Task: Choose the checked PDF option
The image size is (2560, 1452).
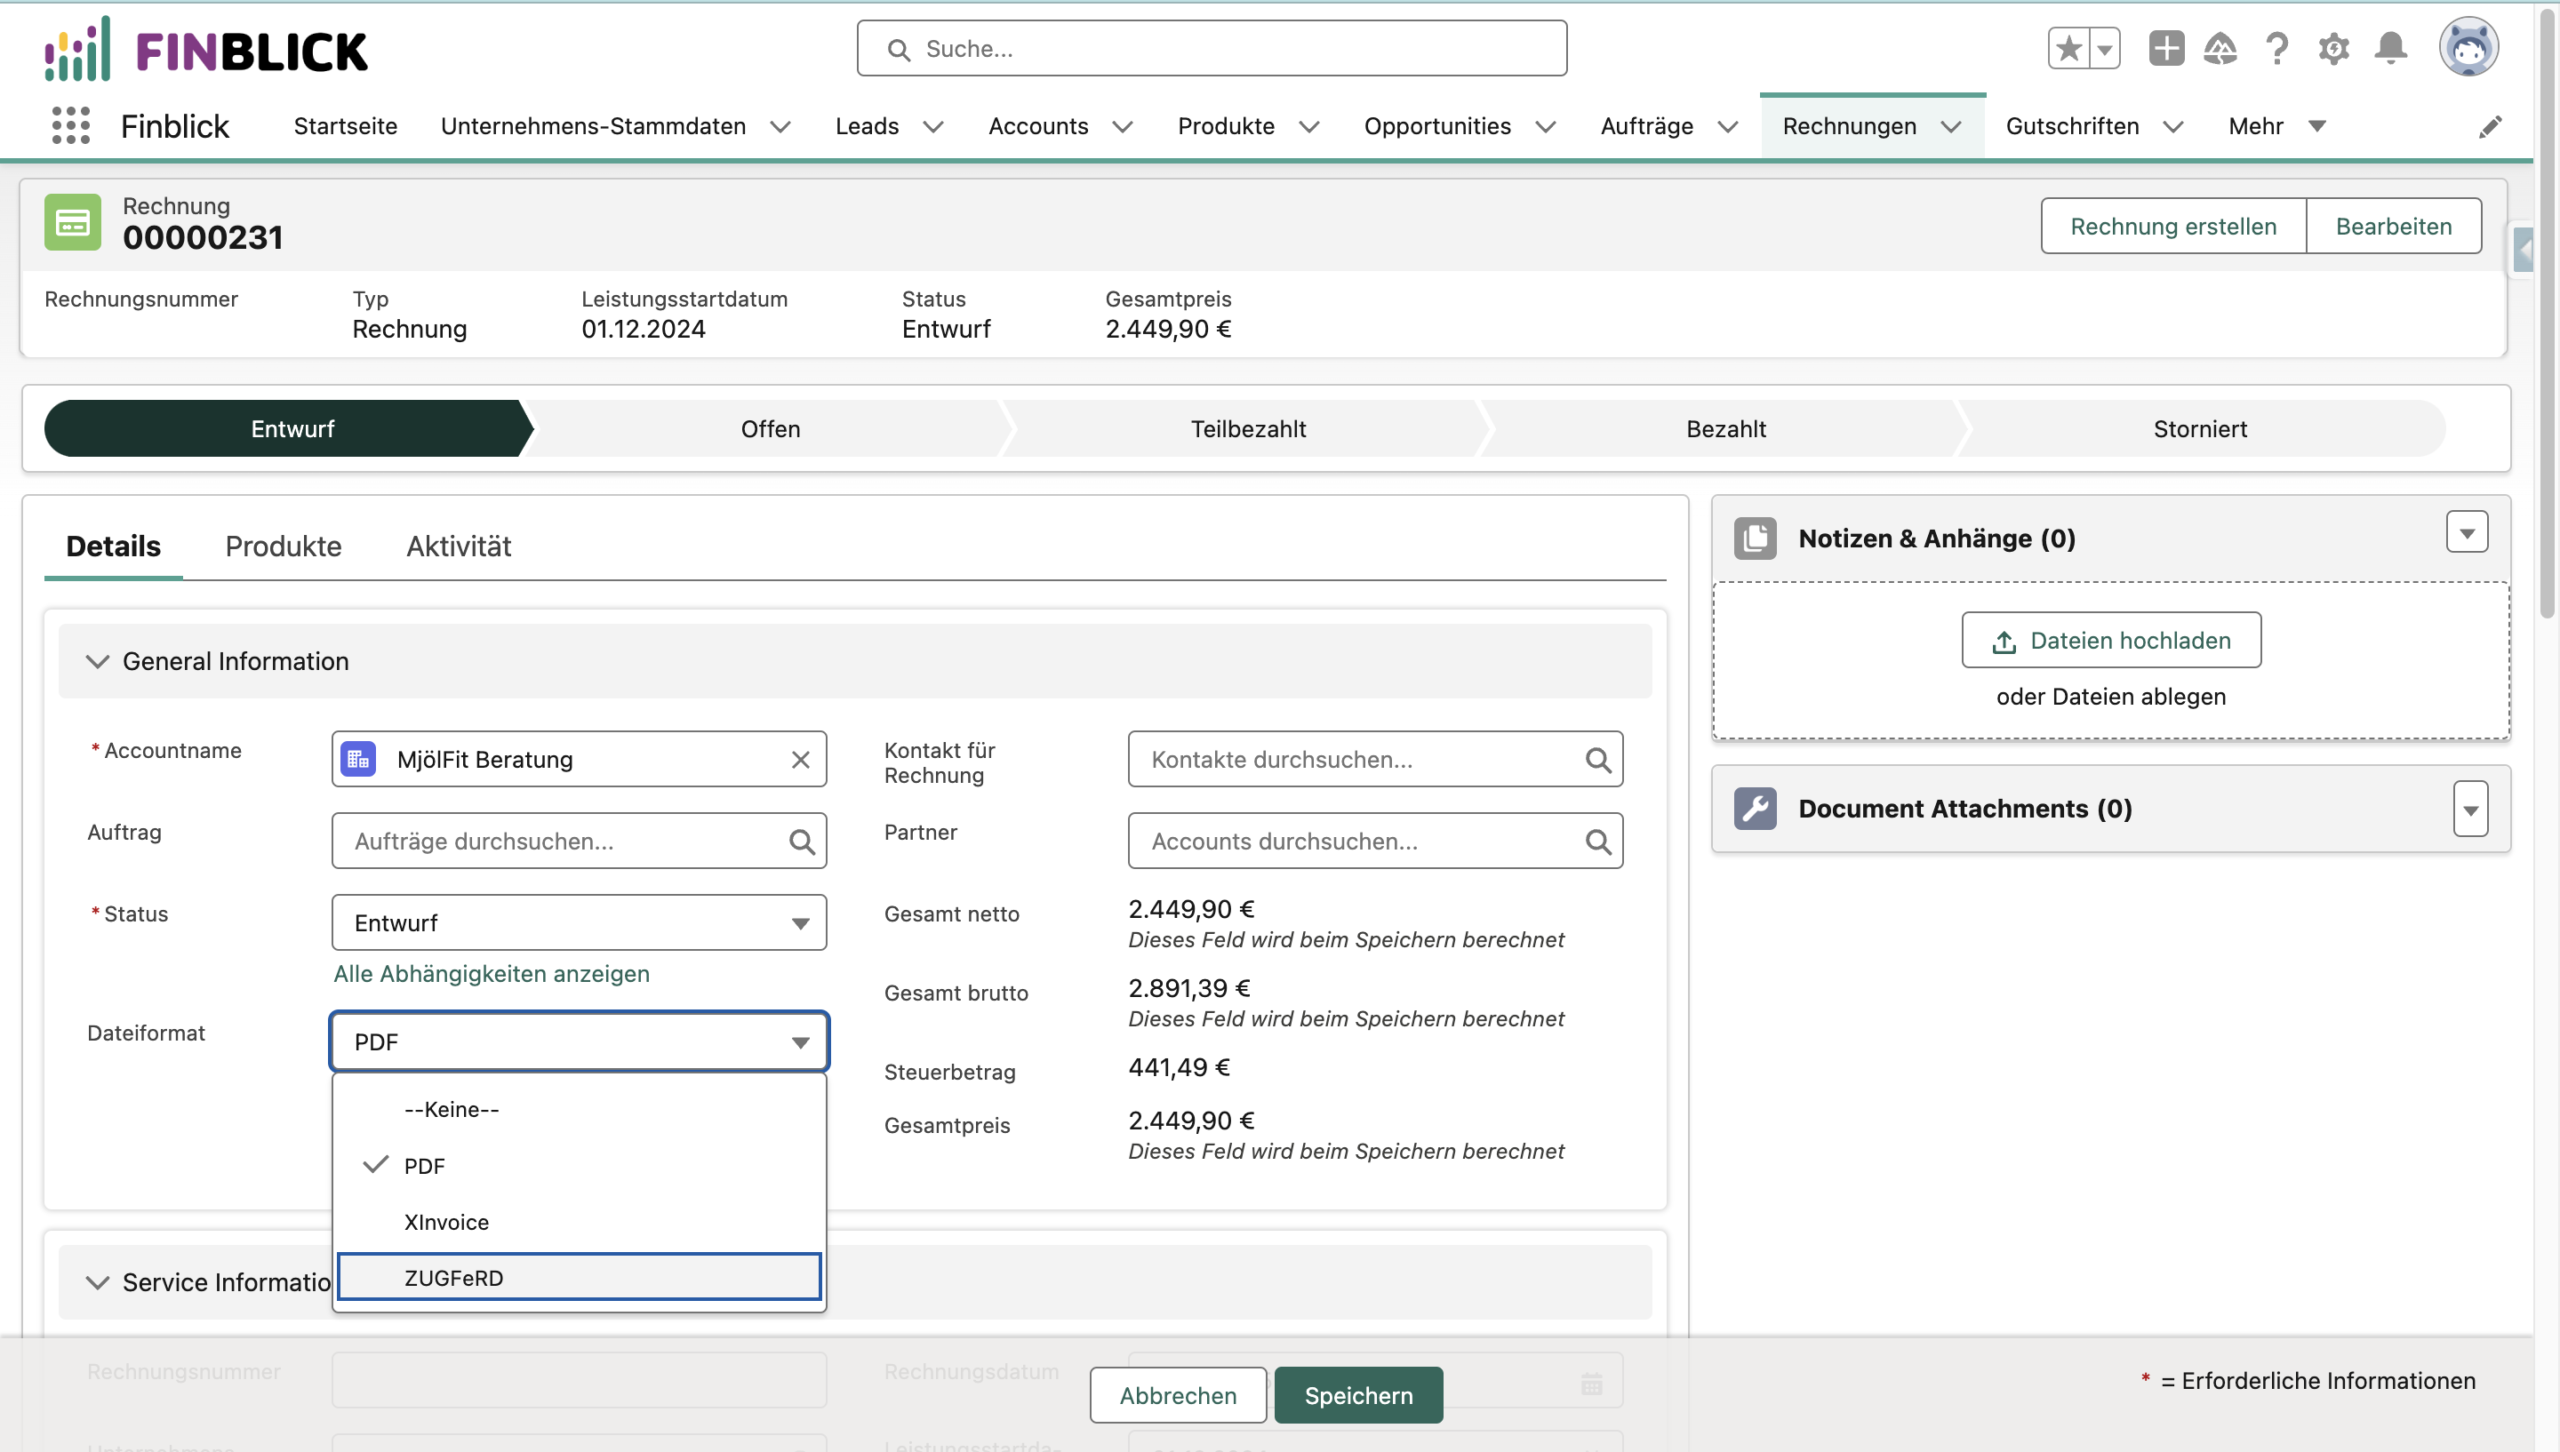Action: click(579, 1166)
